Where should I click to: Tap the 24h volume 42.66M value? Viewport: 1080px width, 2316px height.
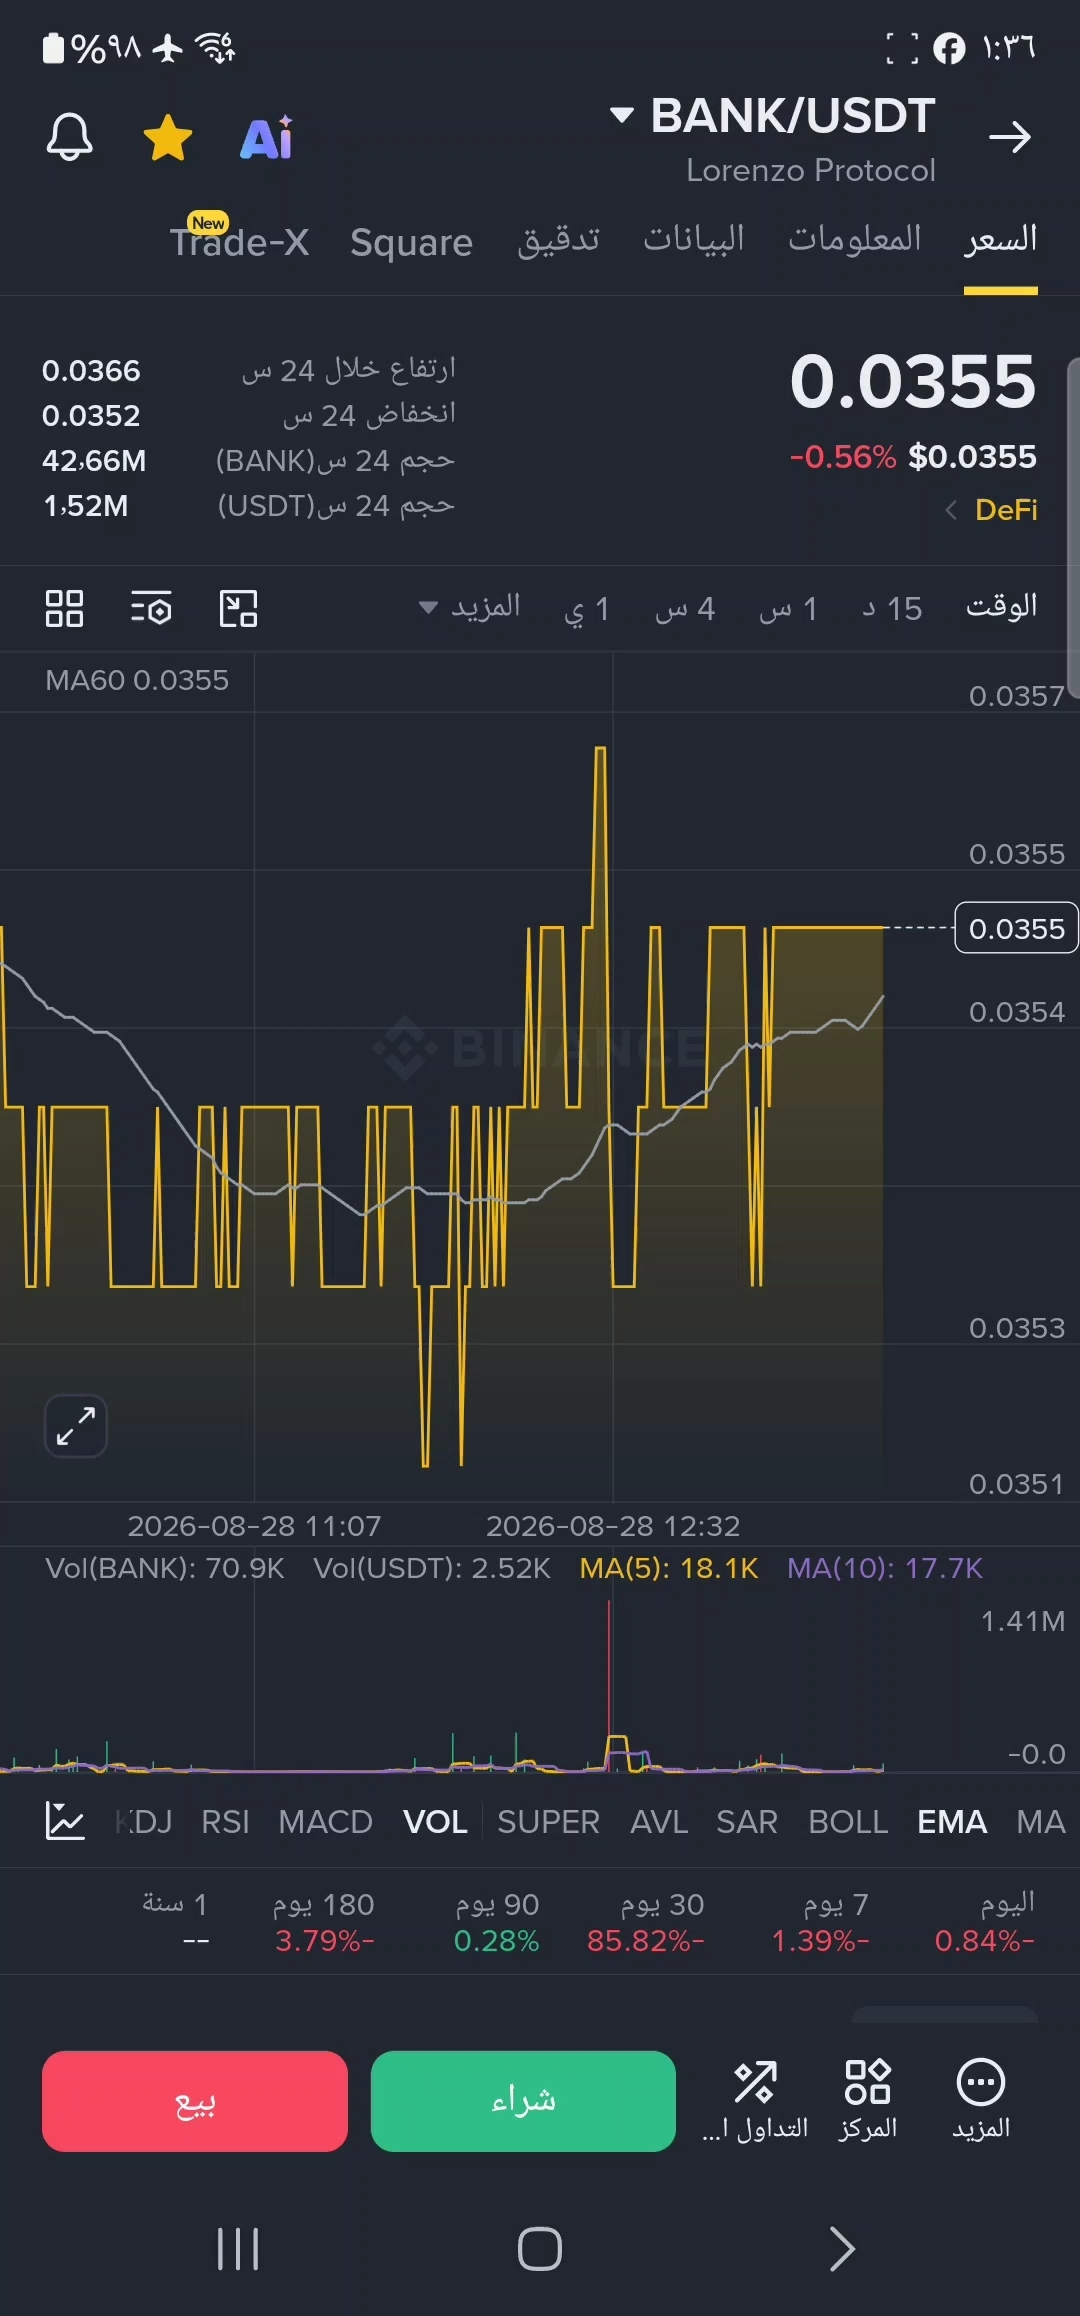coord(94,461)
